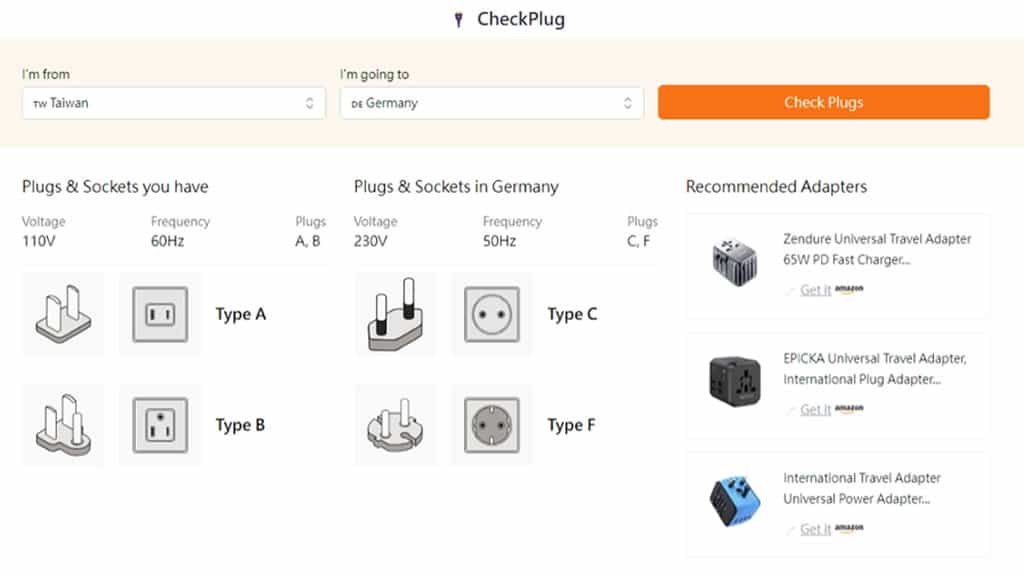Open International Travel Adapter "Get it" link

coord(816,529)
